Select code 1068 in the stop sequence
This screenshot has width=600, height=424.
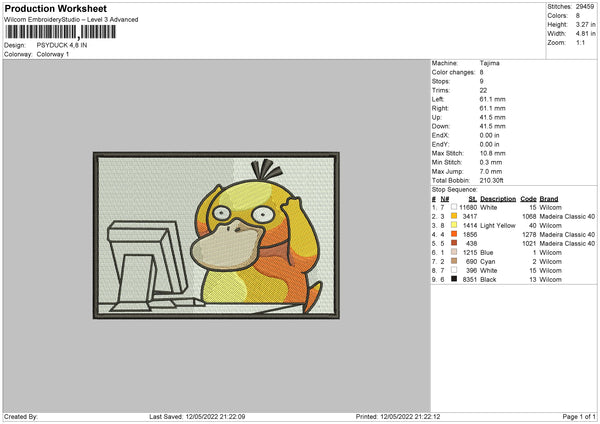coord(529,217)
